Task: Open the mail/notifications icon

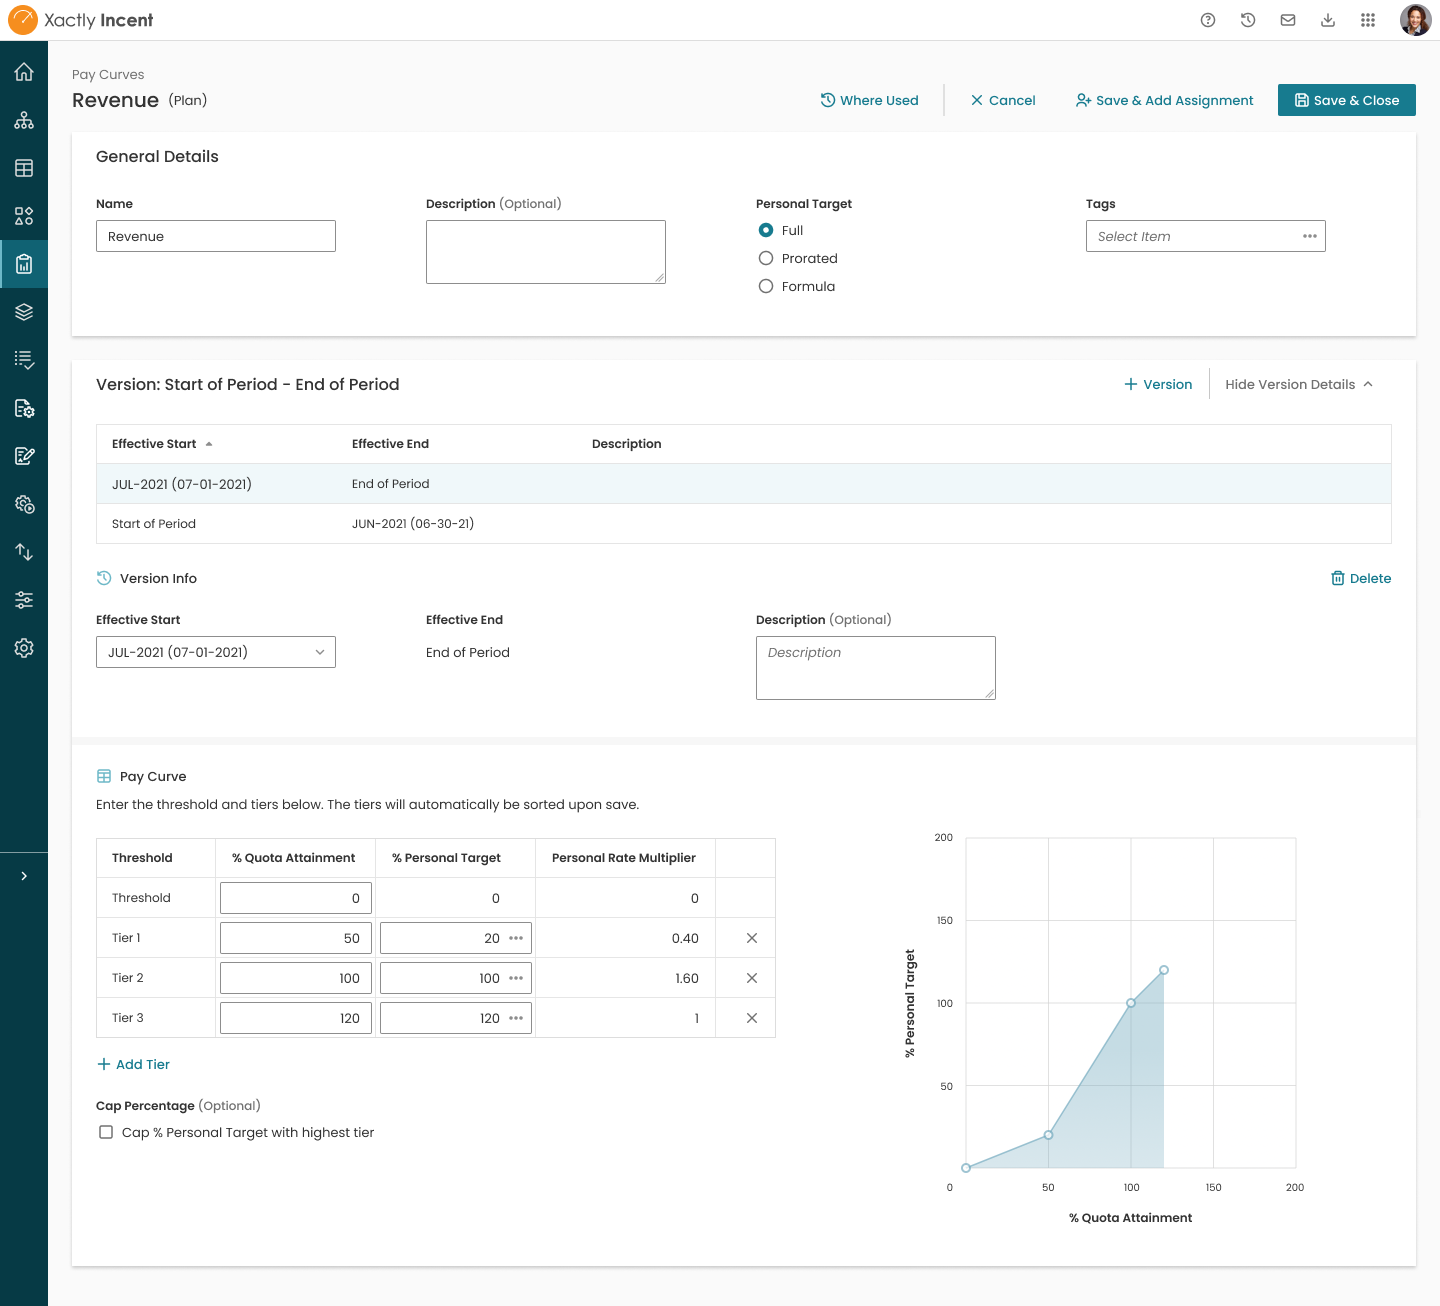Action: (x=1287, y=20)
